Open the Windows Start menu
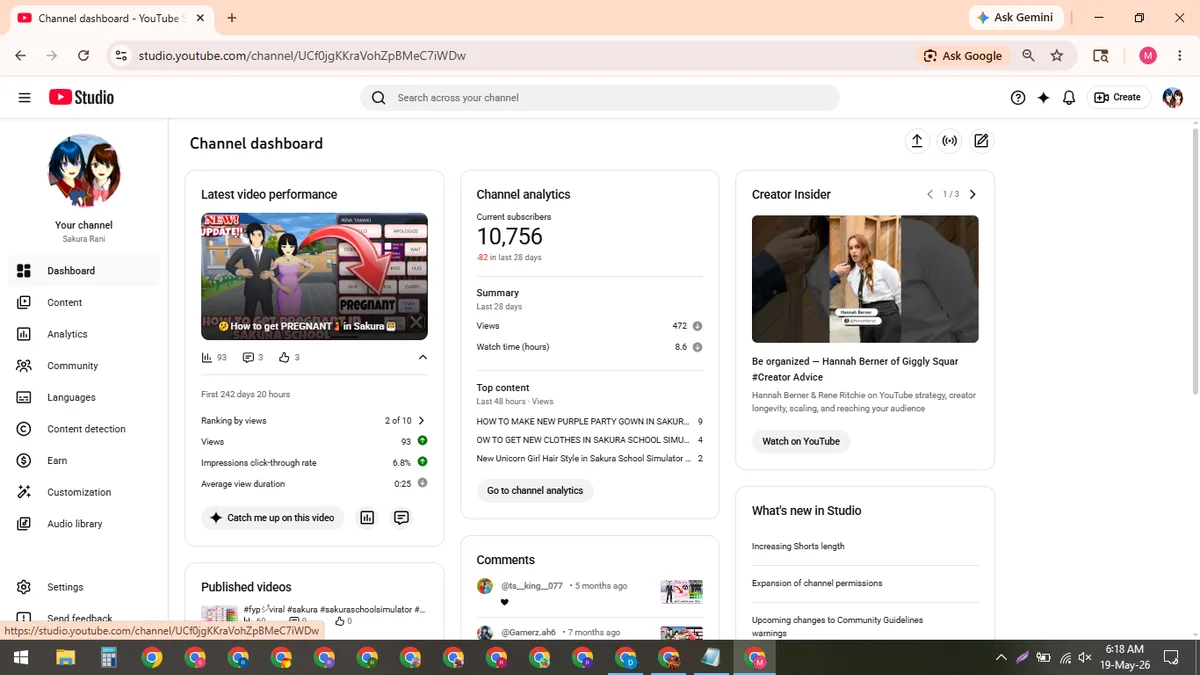The height and width of the screenshot is (675, 1200). [21, 657]
